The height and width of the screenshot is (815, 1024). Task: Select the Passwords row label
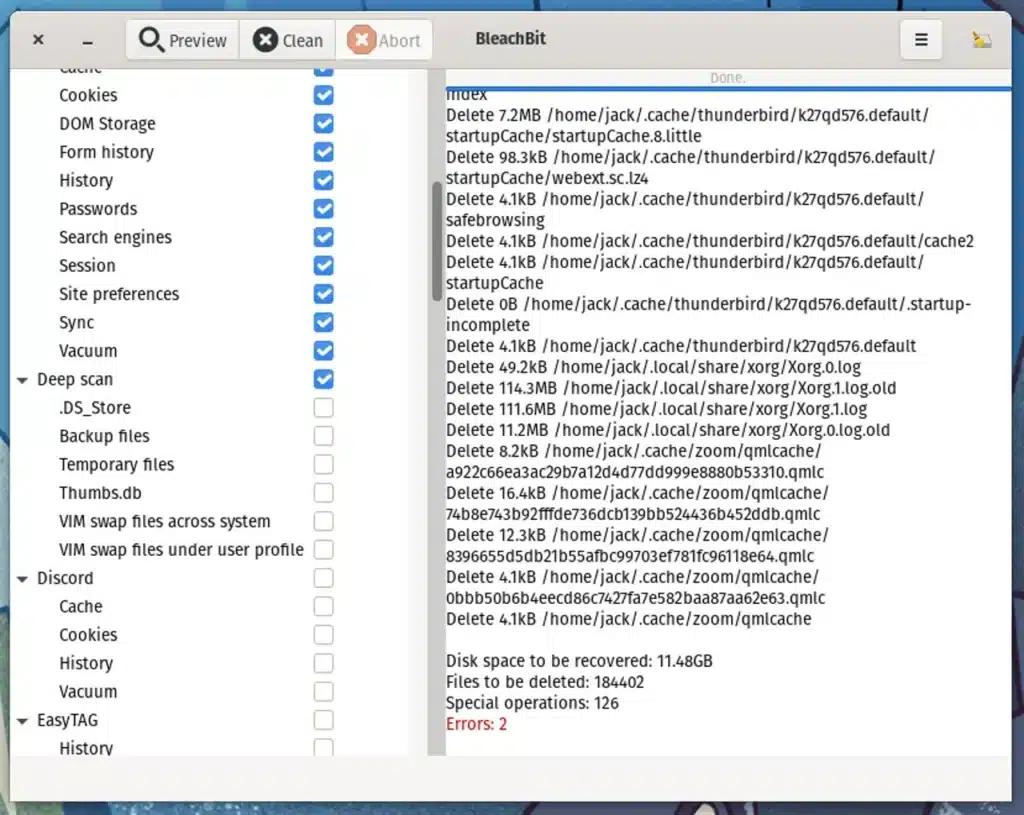click(98, 209)
